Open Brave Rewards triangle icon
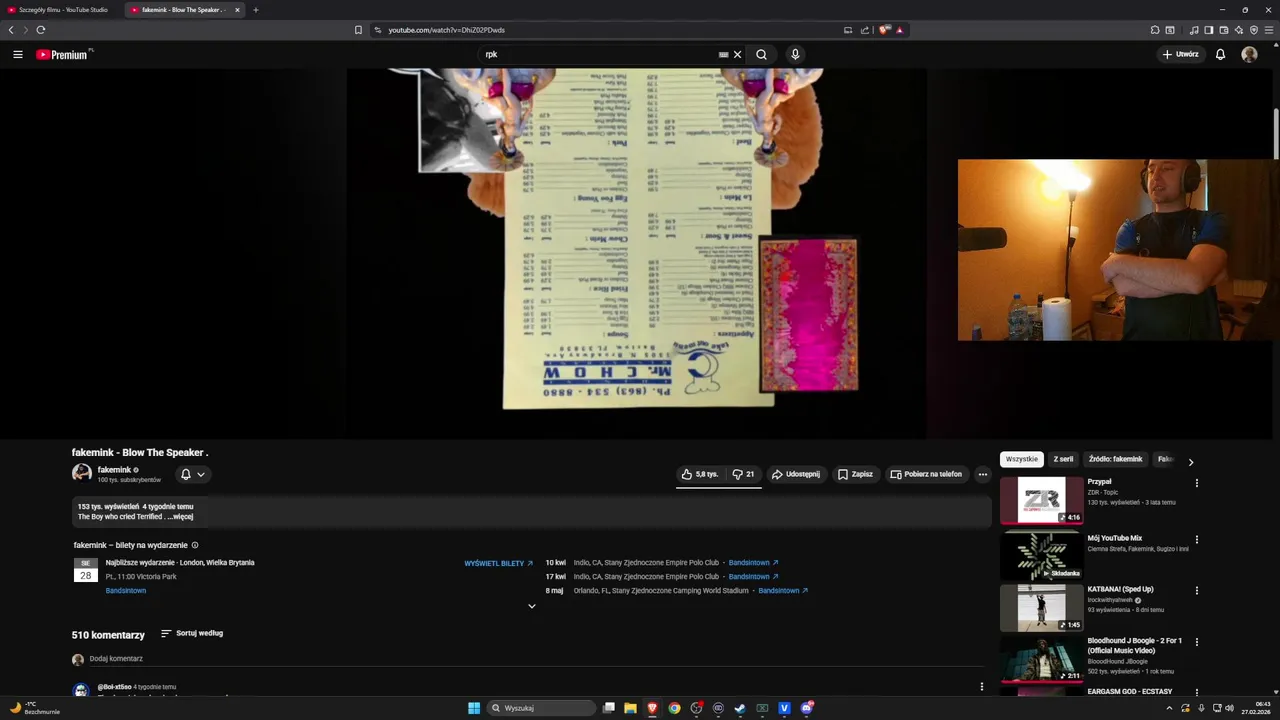 coord(899,30)
